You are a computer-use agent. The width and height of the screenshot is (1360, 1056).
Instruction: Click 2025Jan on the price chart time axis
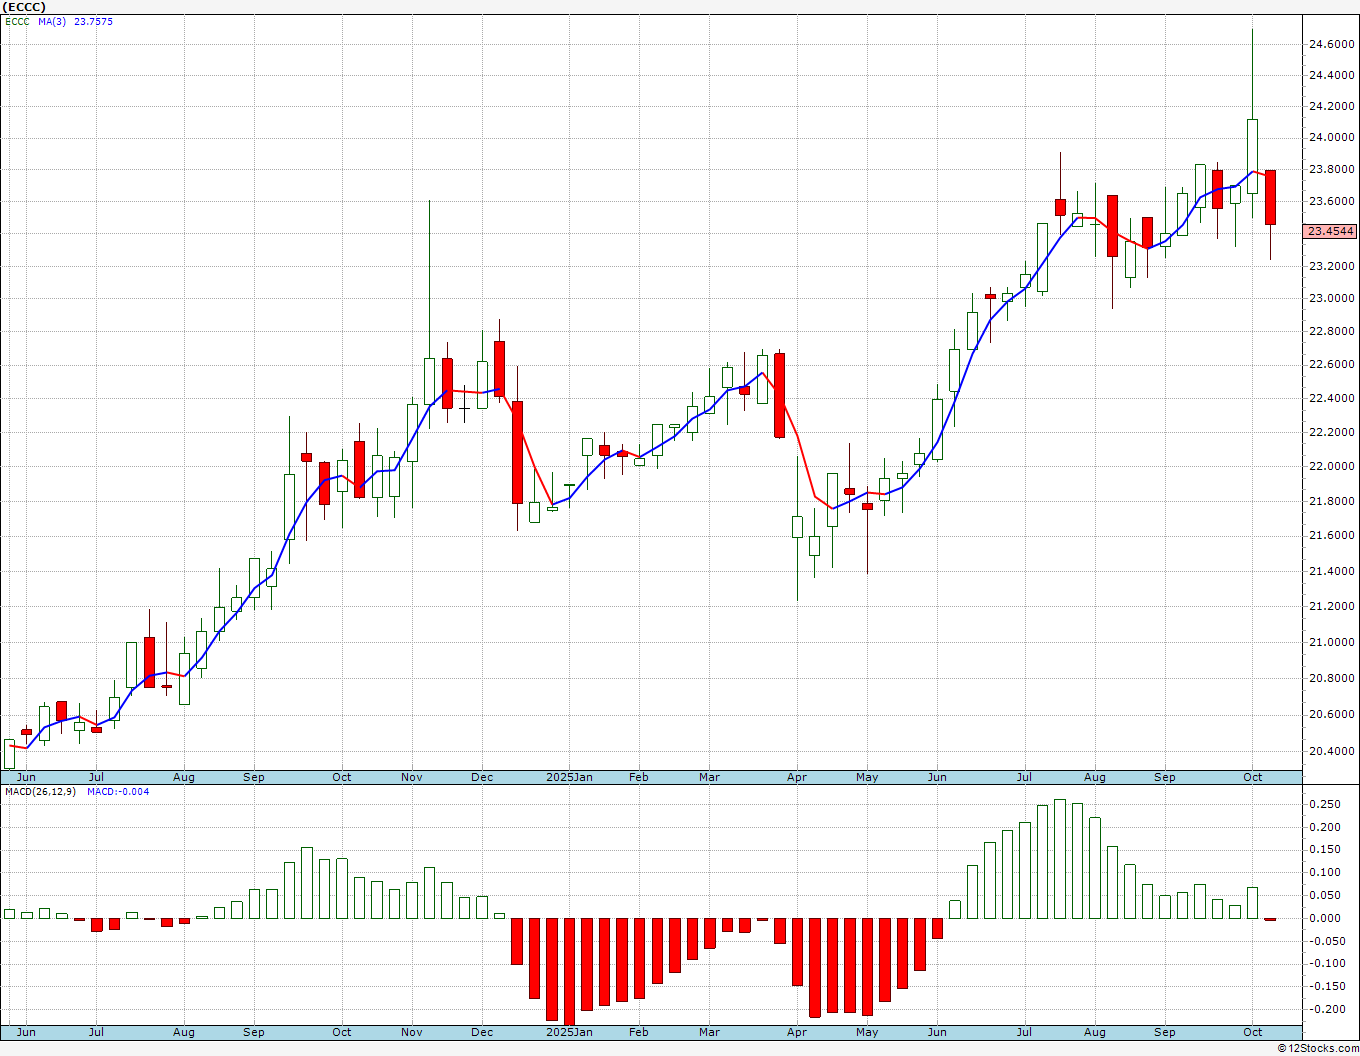click(569, 777)
